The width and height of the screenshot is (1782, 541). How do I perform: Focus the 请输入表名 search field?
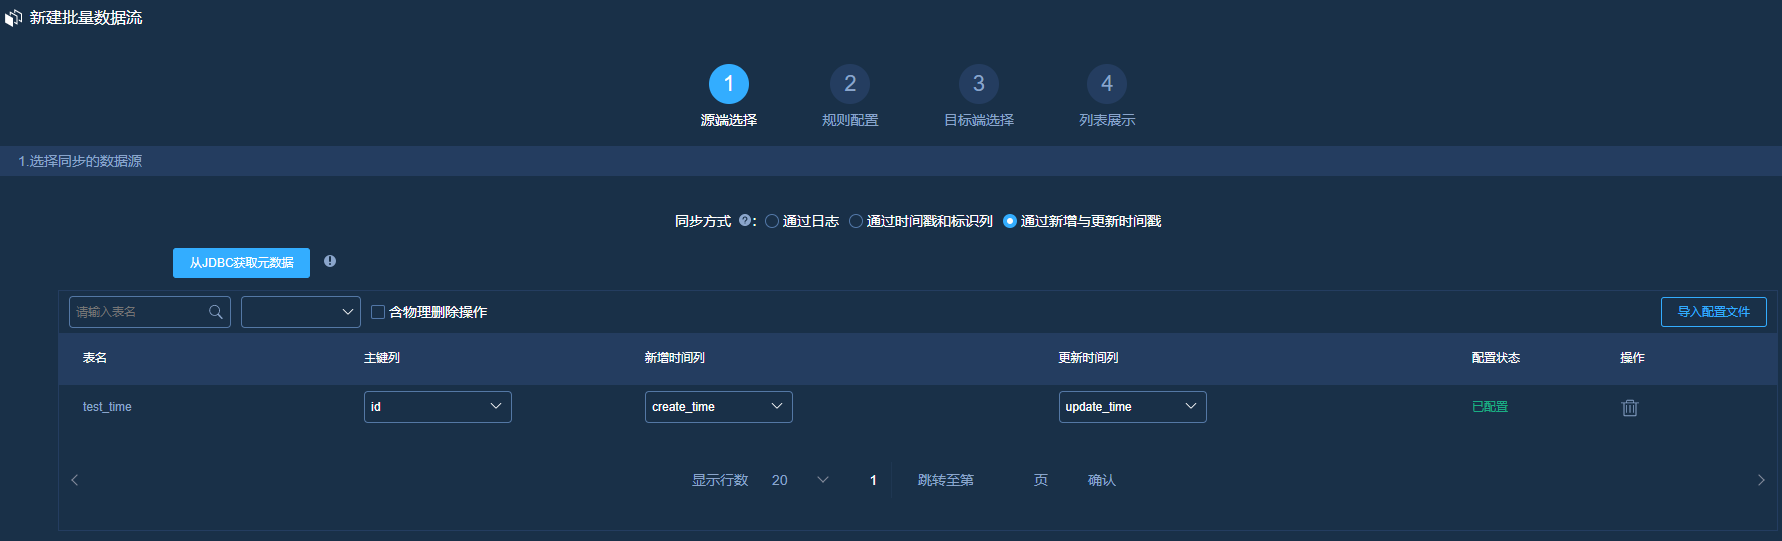pos(140,312)
